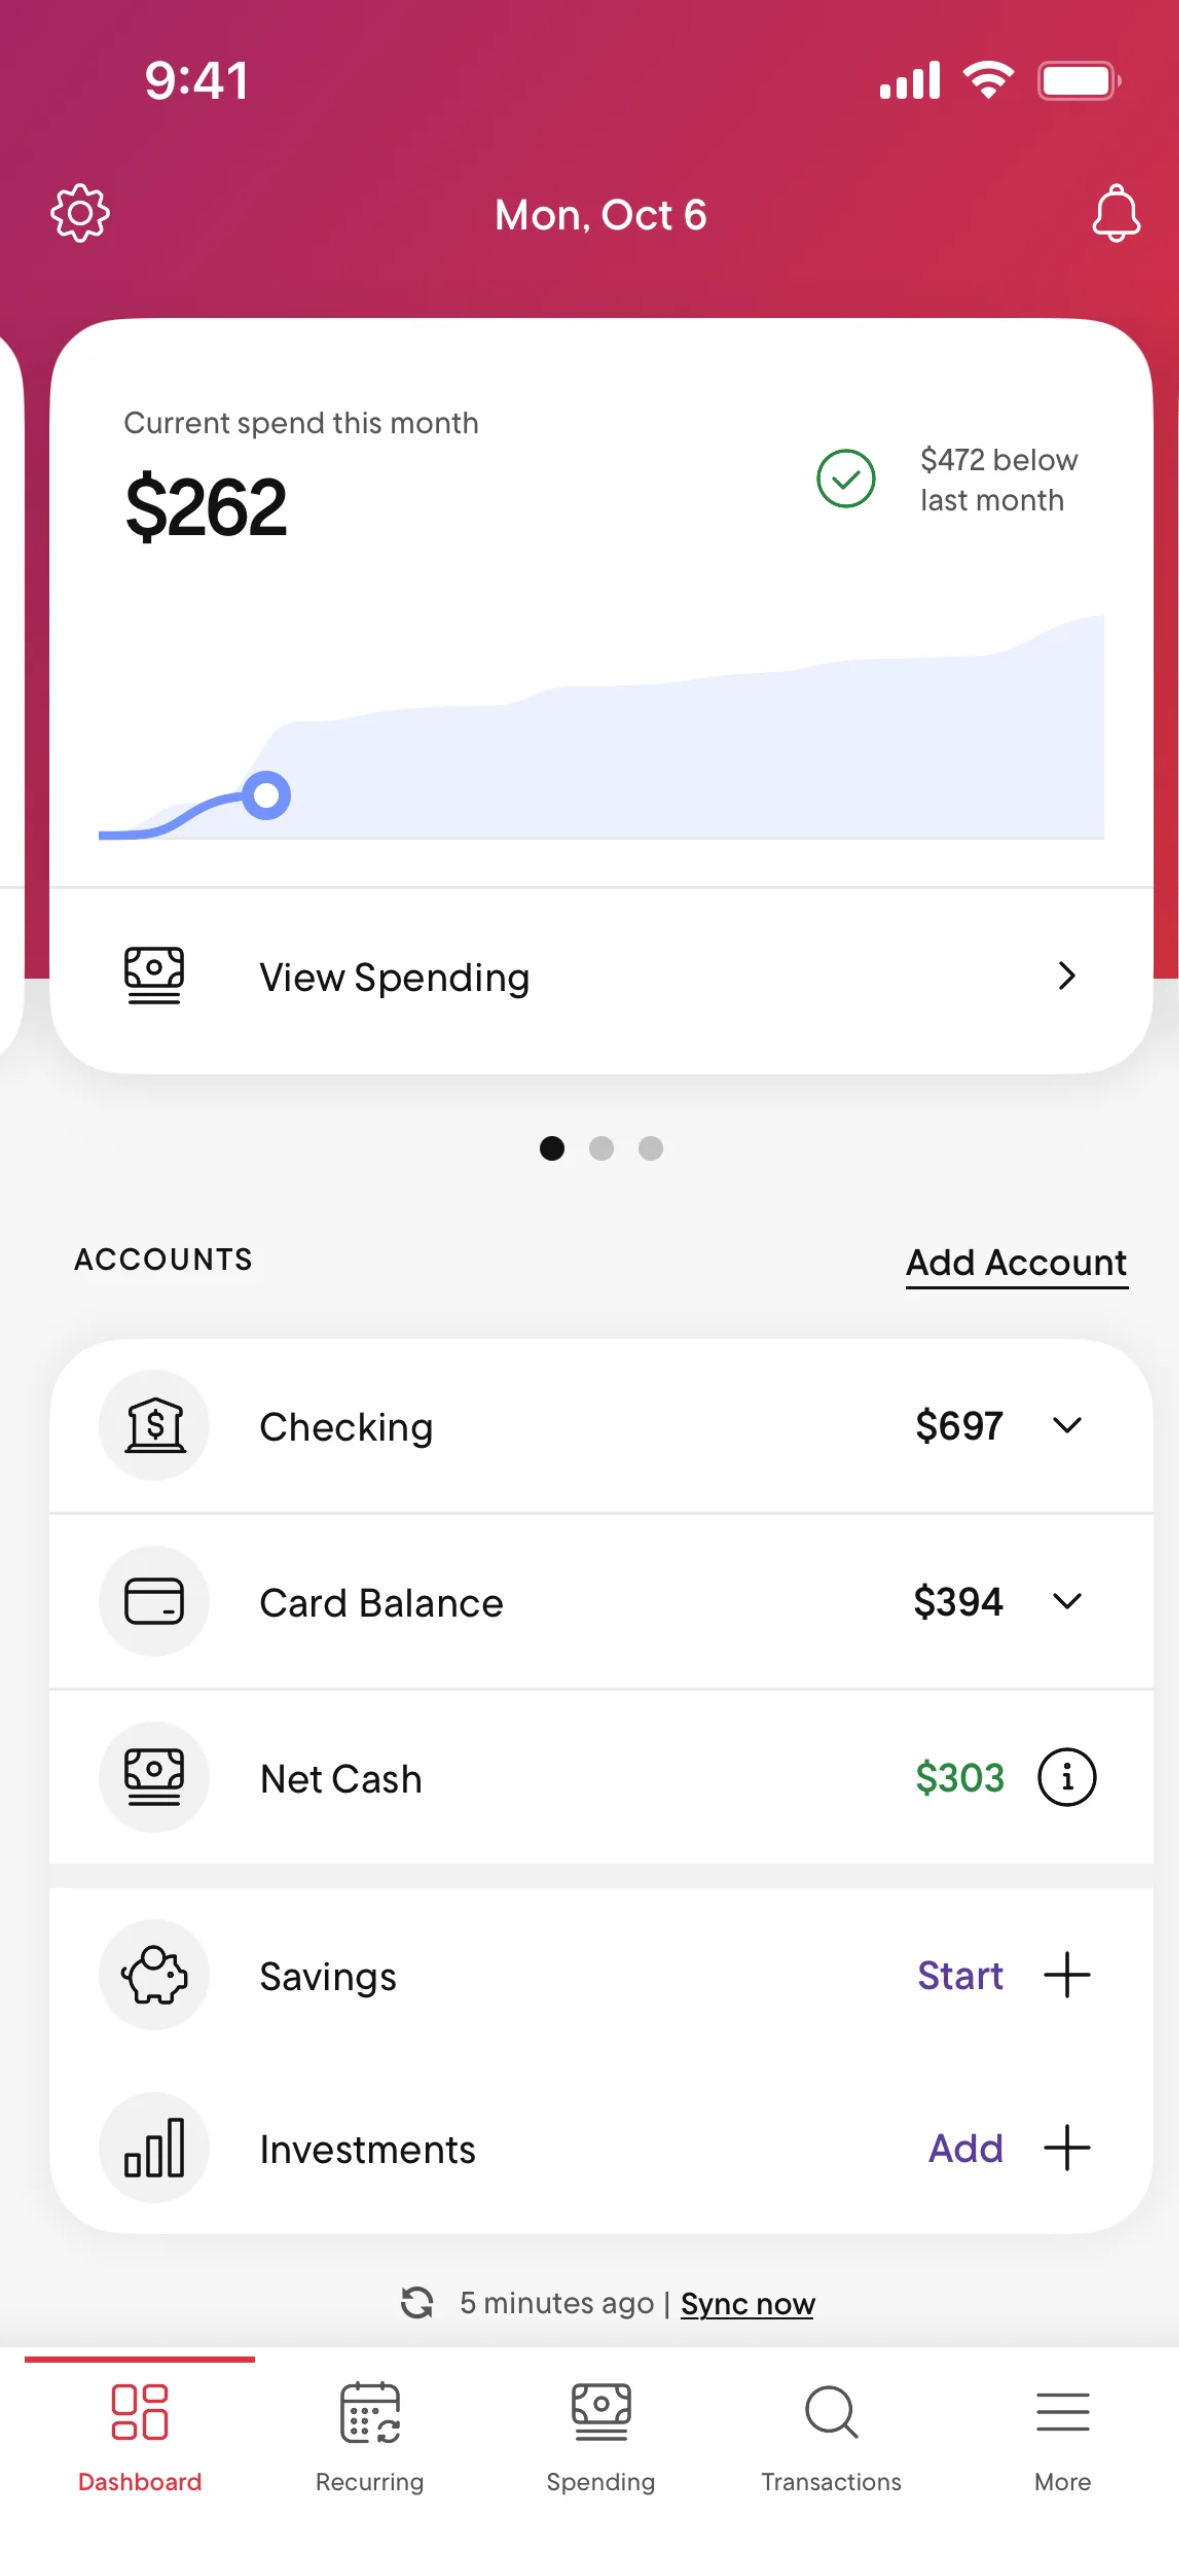Tap the plus icon next to Savings
Image resolution: width=1179 pixels, height=2558 pixels.
[1066, 1975]
